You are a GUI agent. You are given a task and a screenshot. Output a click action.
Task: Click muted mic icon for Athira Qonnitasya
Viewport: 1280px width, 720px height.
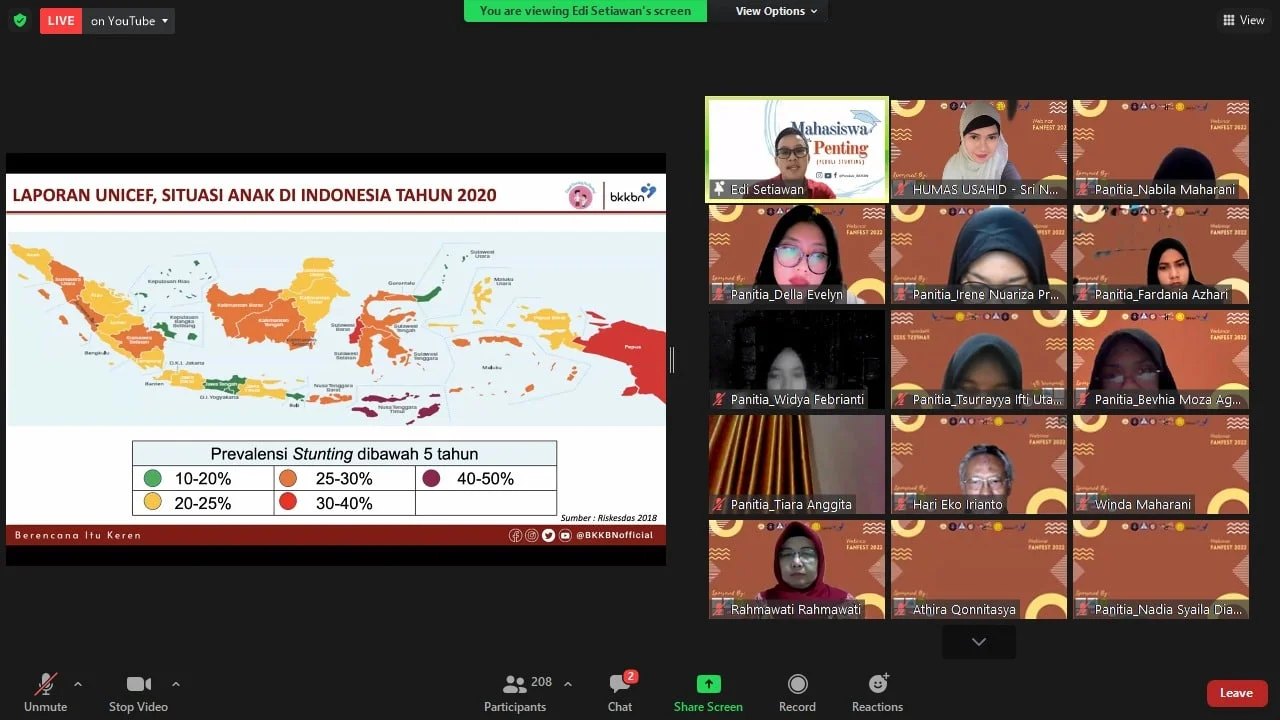pyautogui.click(x=901, y=609)
